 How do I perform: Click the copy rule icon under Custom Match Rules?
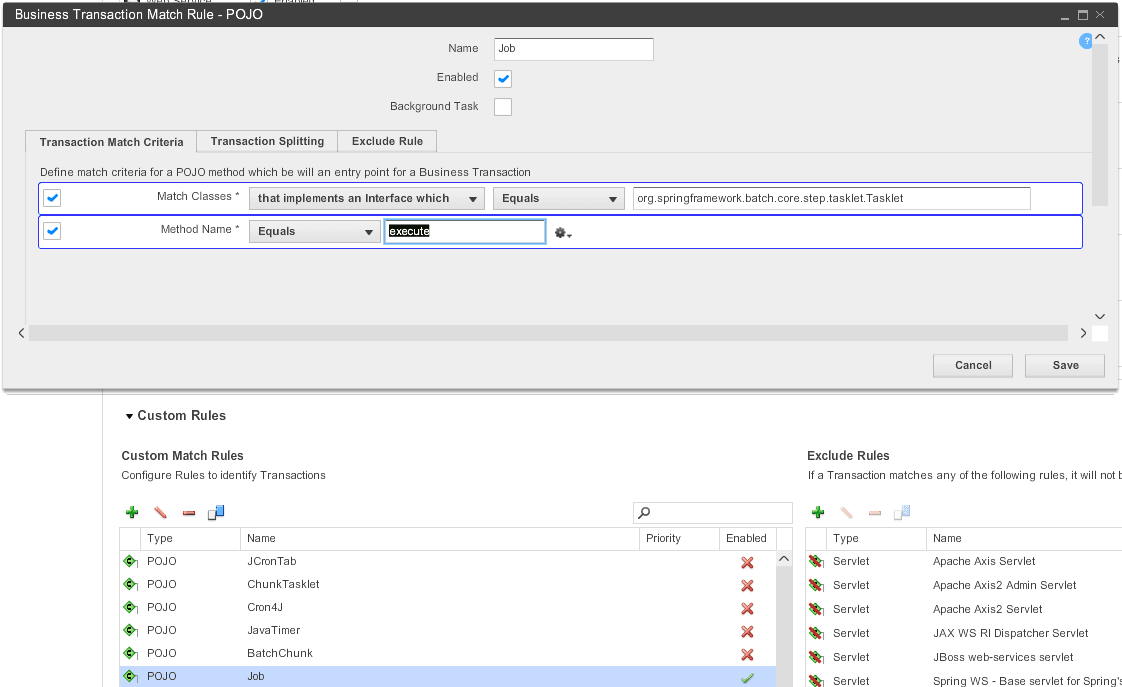(x=216, y=513)
